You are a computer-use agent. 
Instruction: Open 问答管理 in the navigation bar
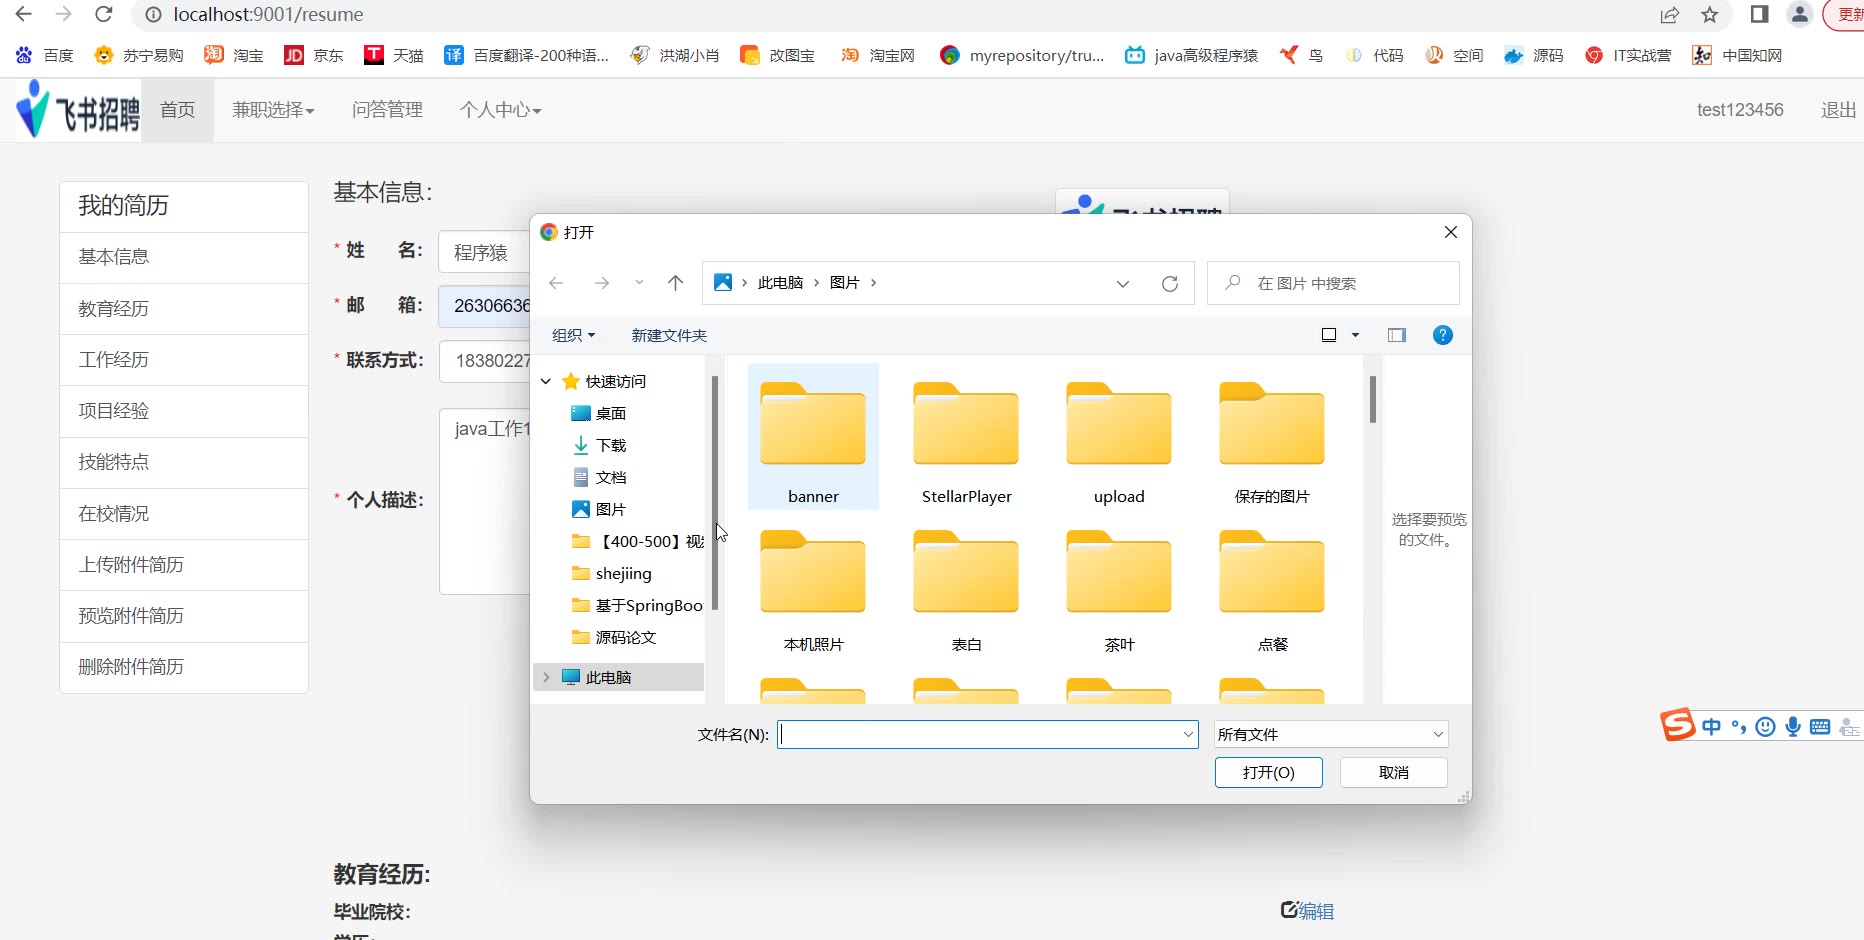point(387,110)
